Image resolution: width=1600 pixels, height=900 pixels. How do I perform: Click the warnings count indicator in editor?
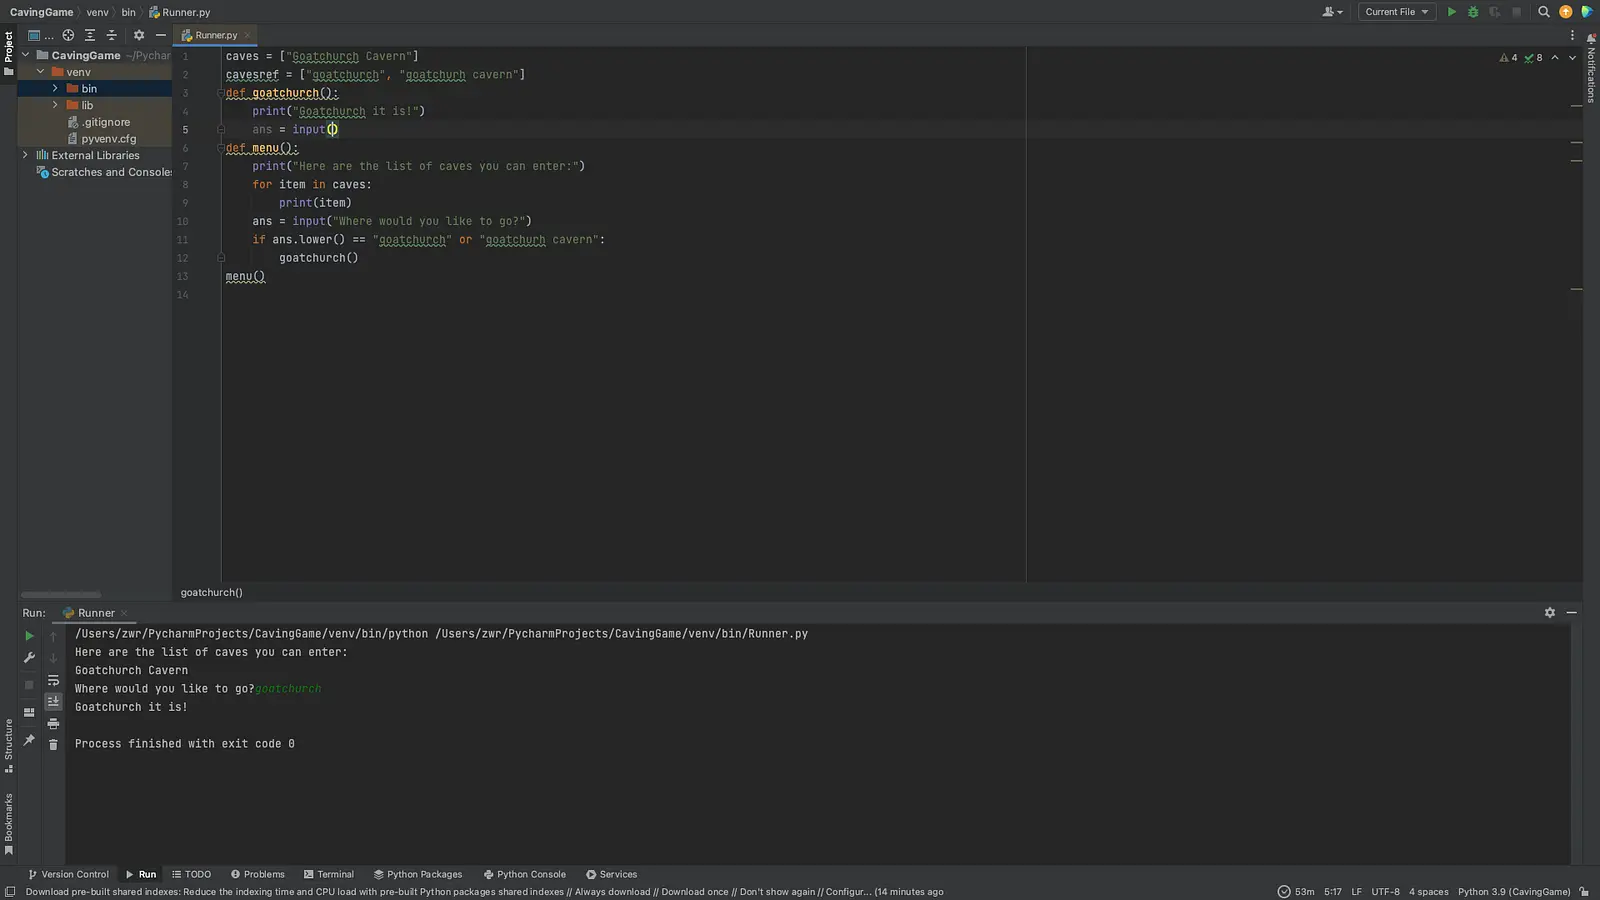[1508, 58]
